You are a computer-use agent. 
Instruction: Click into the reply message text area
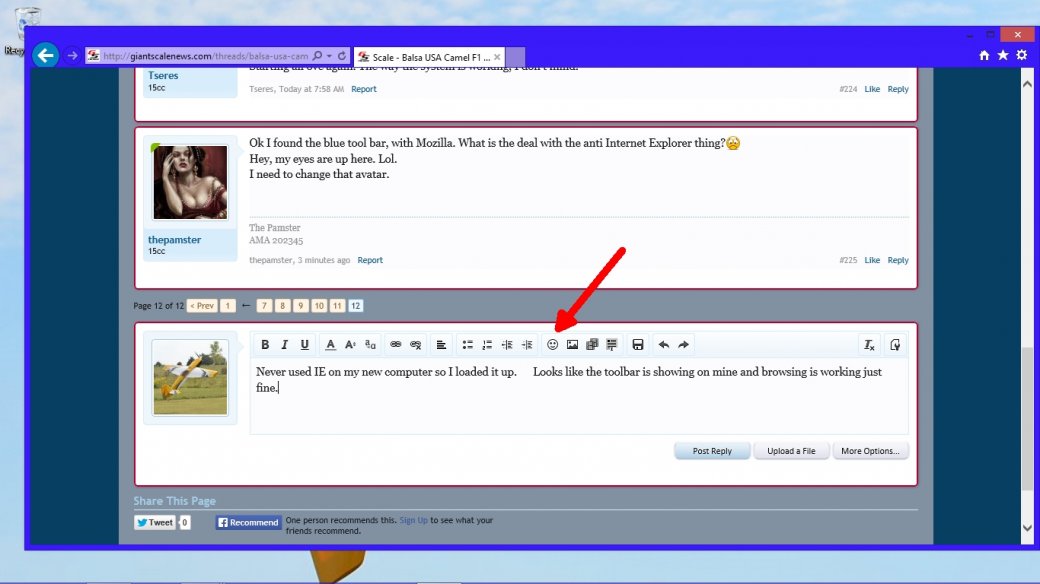[579, 398]
